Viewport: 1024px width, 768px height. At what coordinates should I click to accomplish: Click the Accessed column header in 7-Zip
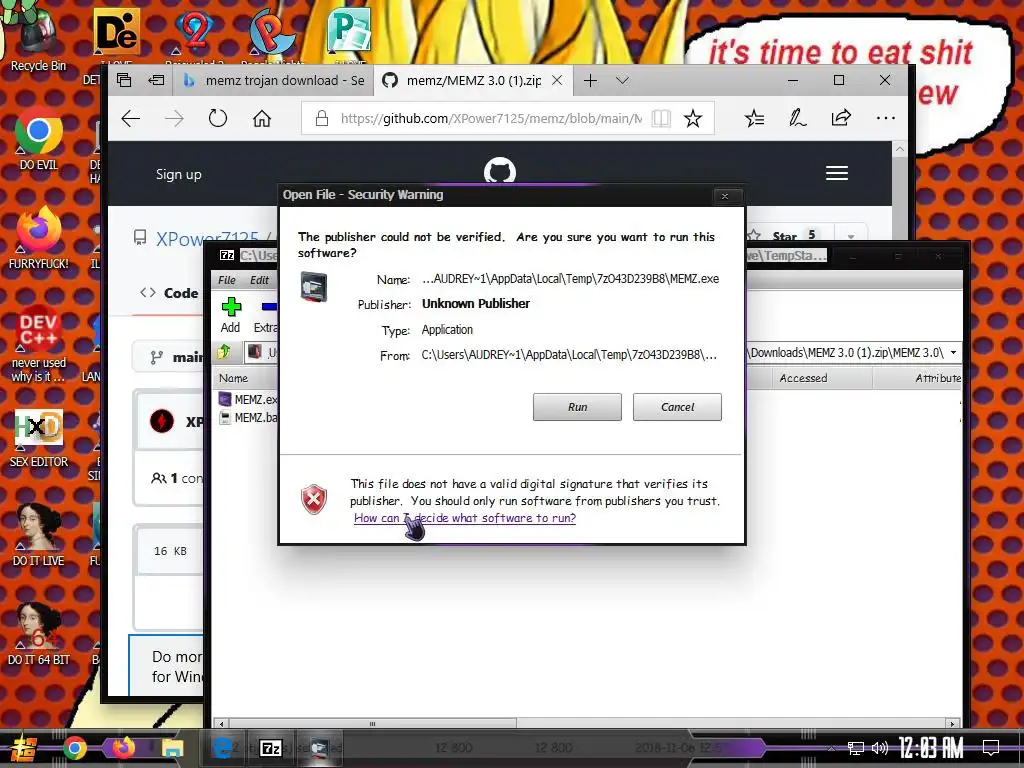coord(803,378)
